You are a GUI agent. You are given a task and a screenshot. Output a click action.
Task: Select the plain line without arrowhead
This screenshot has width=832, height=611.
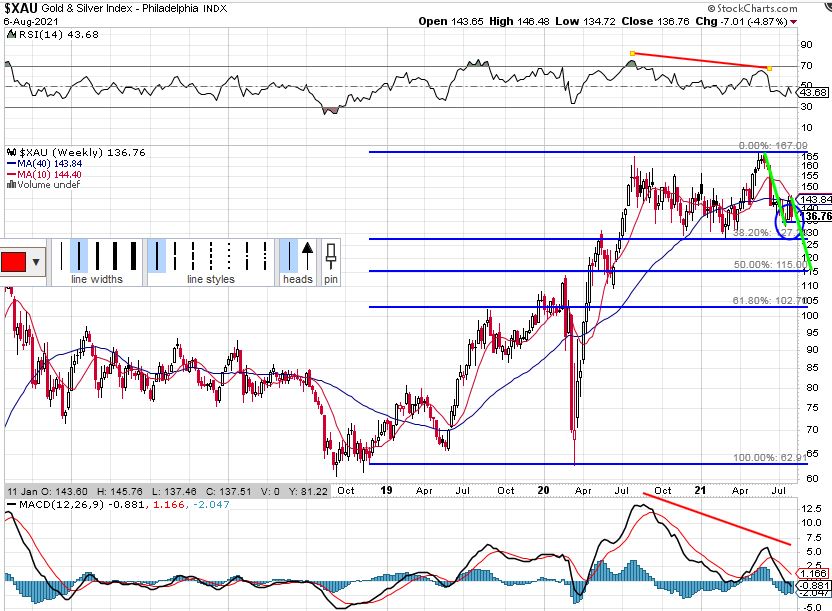pyautogui.click(x=288, y=256)
